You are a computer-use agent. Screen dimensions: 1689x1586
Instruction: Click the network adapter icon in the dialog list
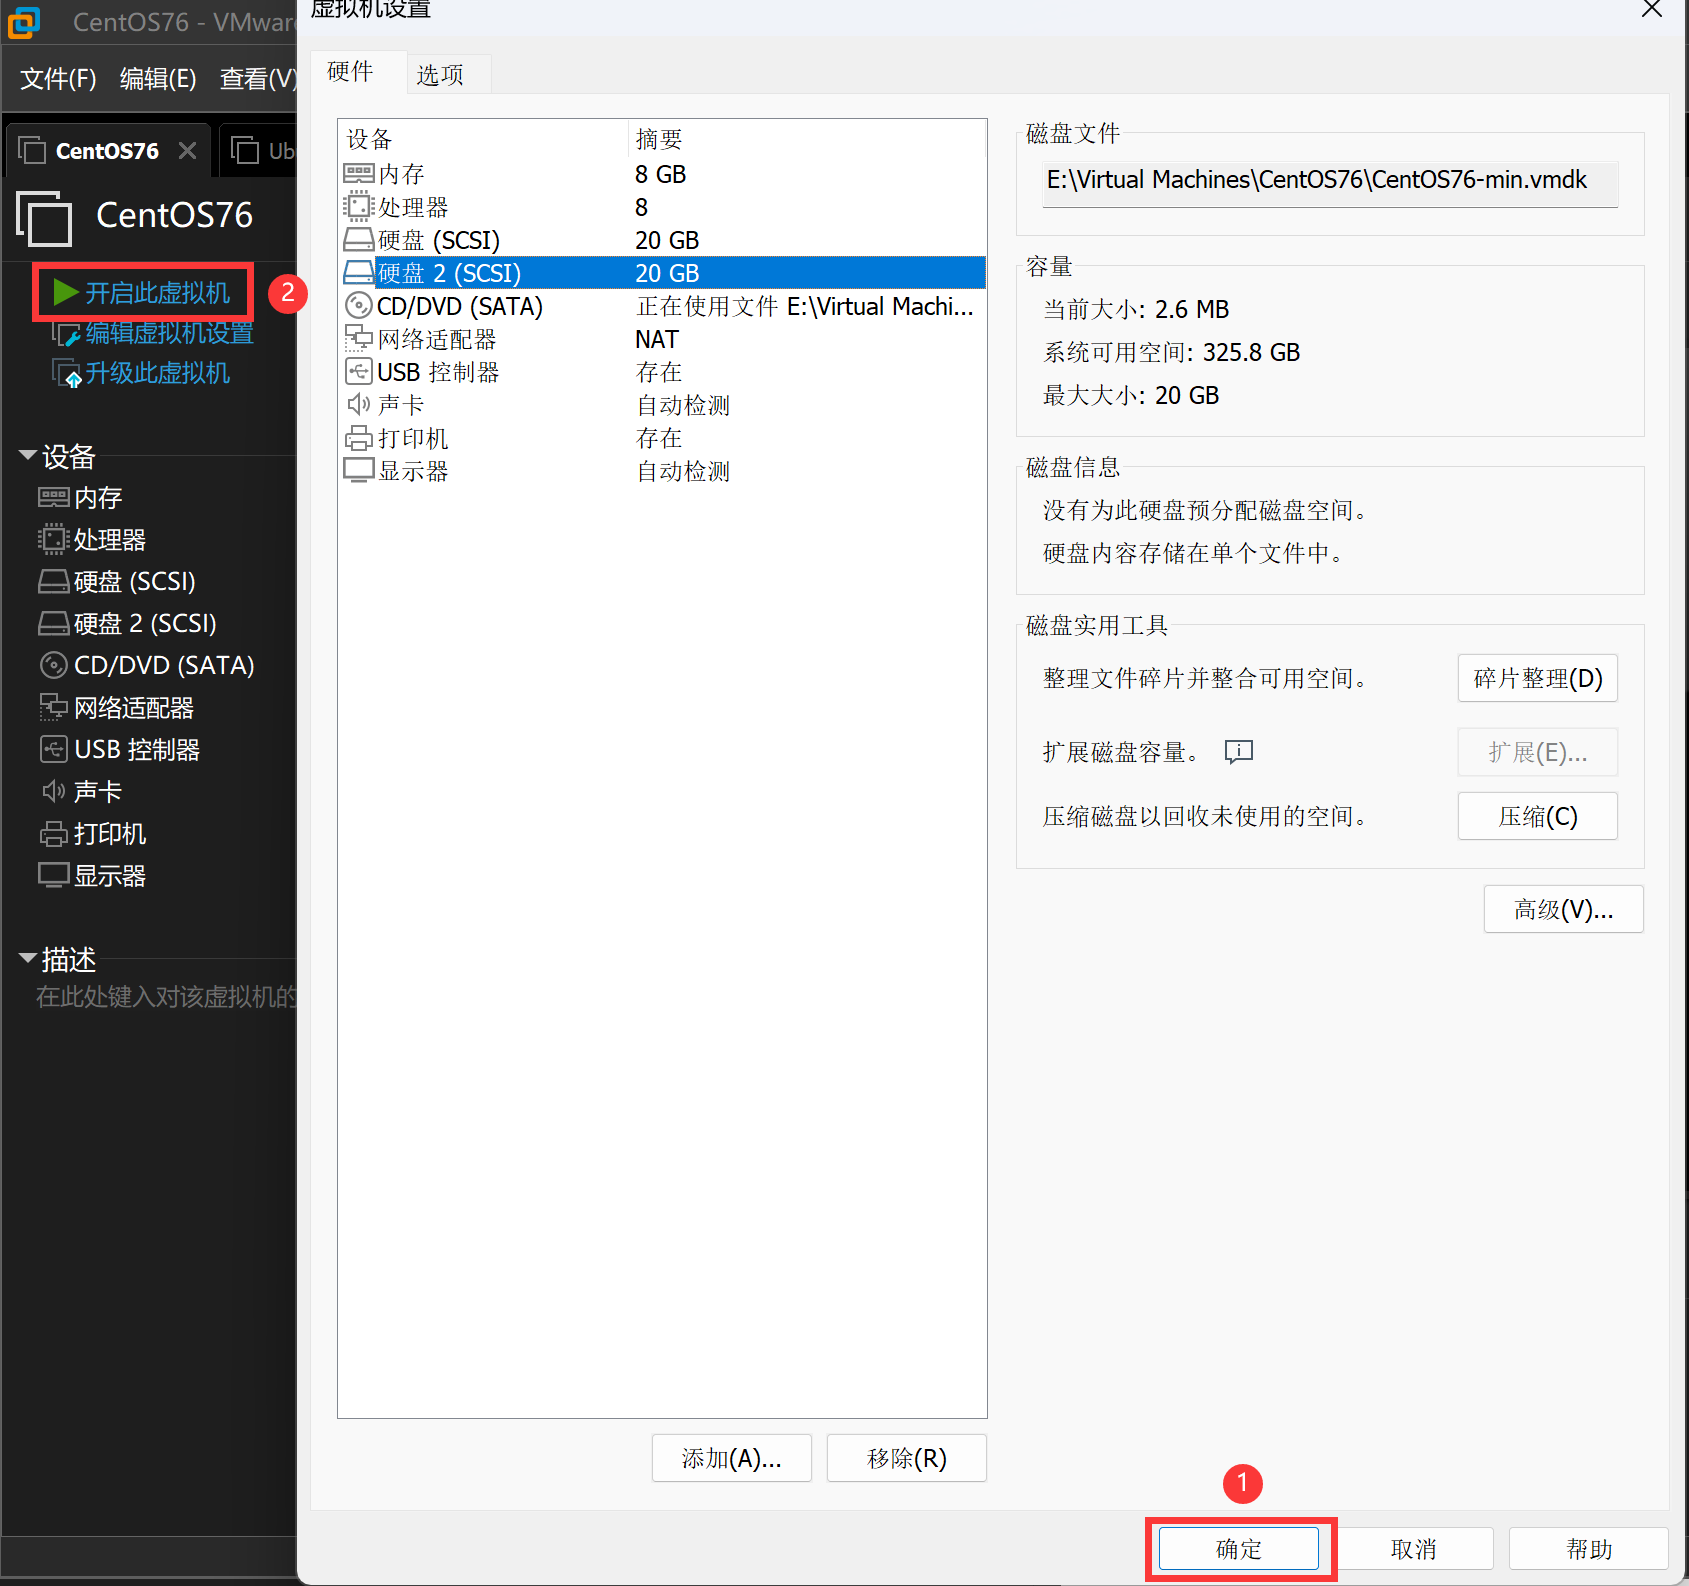[358, 339]
